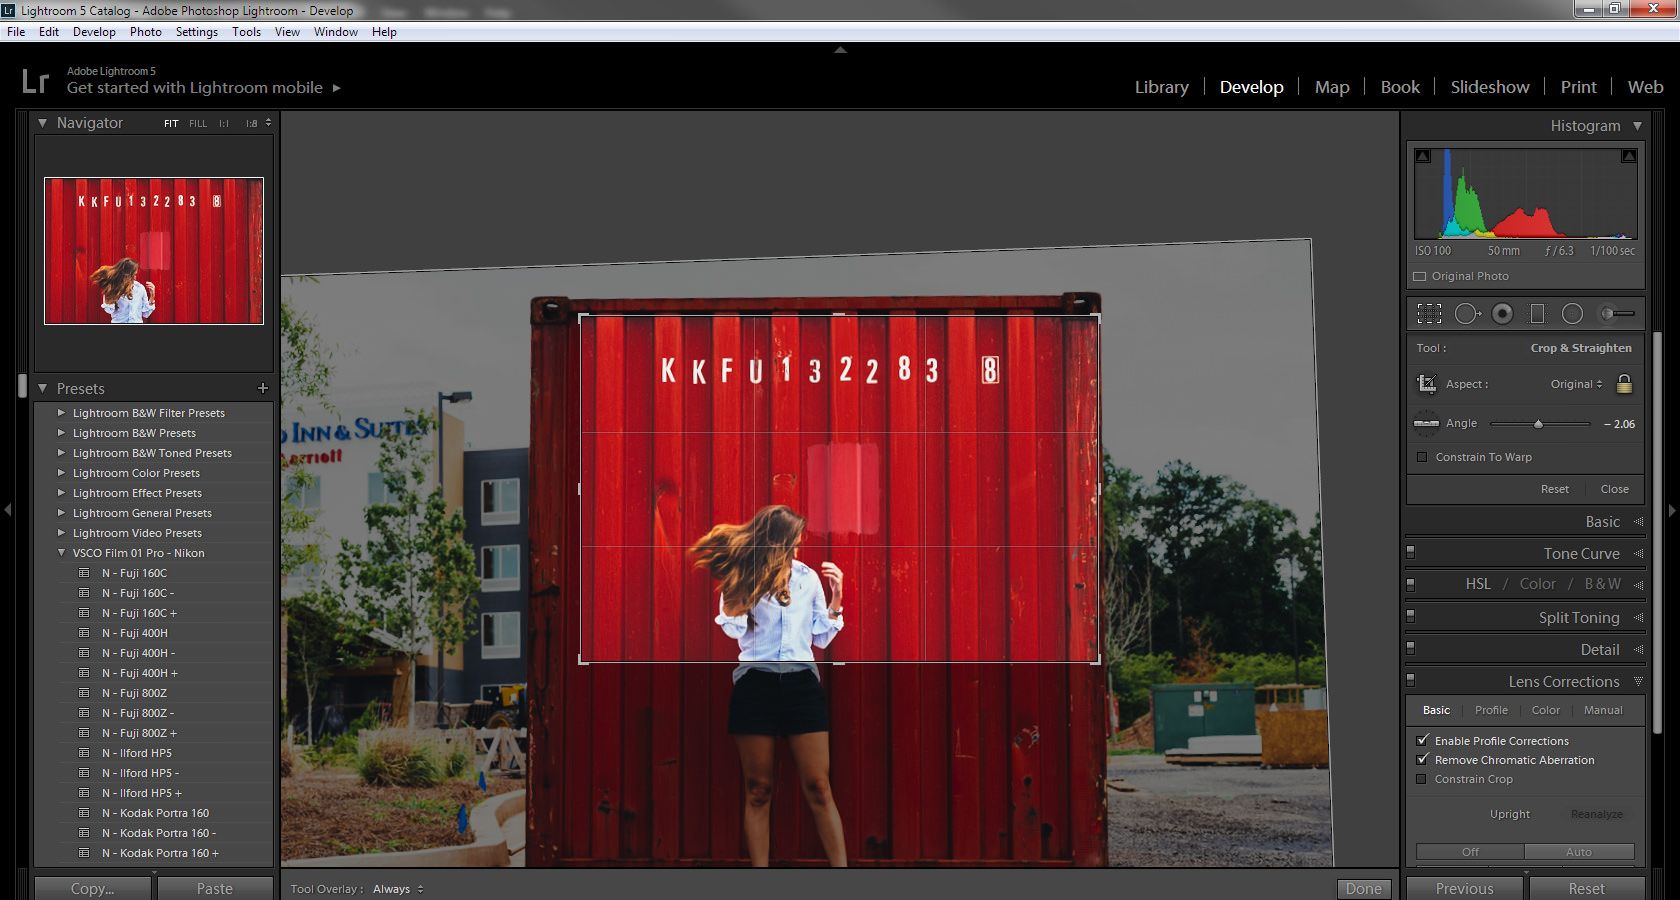This screenshot has width=1680, height=900.
Task: Toggle the HSL panel on/off switch
Action: point(1411,583)
